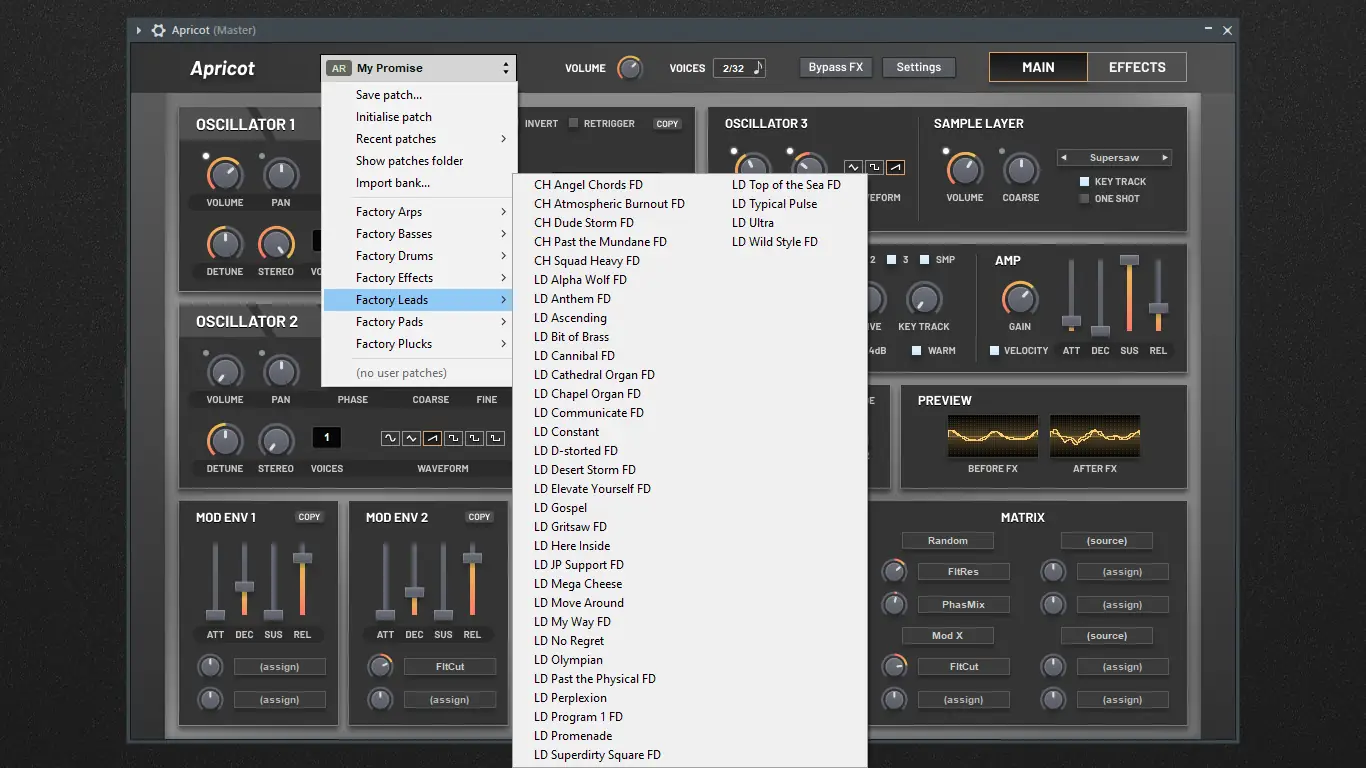Click COPY in the MOD ENV 2 panel
The width and height of the screenshot is (1366, 768).
click(x=480, y=517)
